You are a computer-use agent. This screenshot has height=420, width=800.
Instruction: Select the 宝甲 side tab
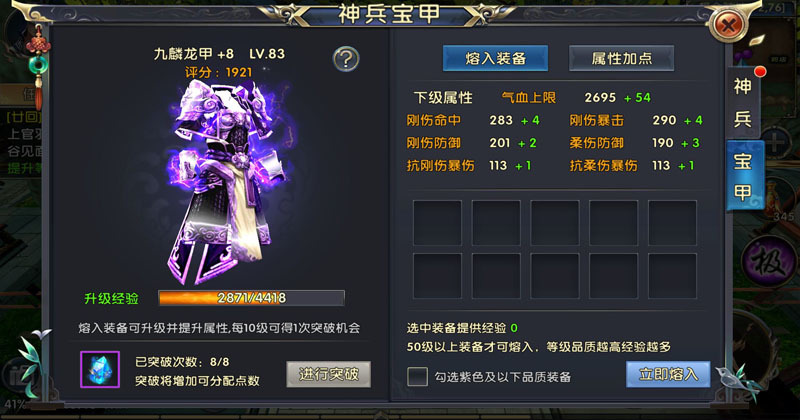tap(744, 176)
